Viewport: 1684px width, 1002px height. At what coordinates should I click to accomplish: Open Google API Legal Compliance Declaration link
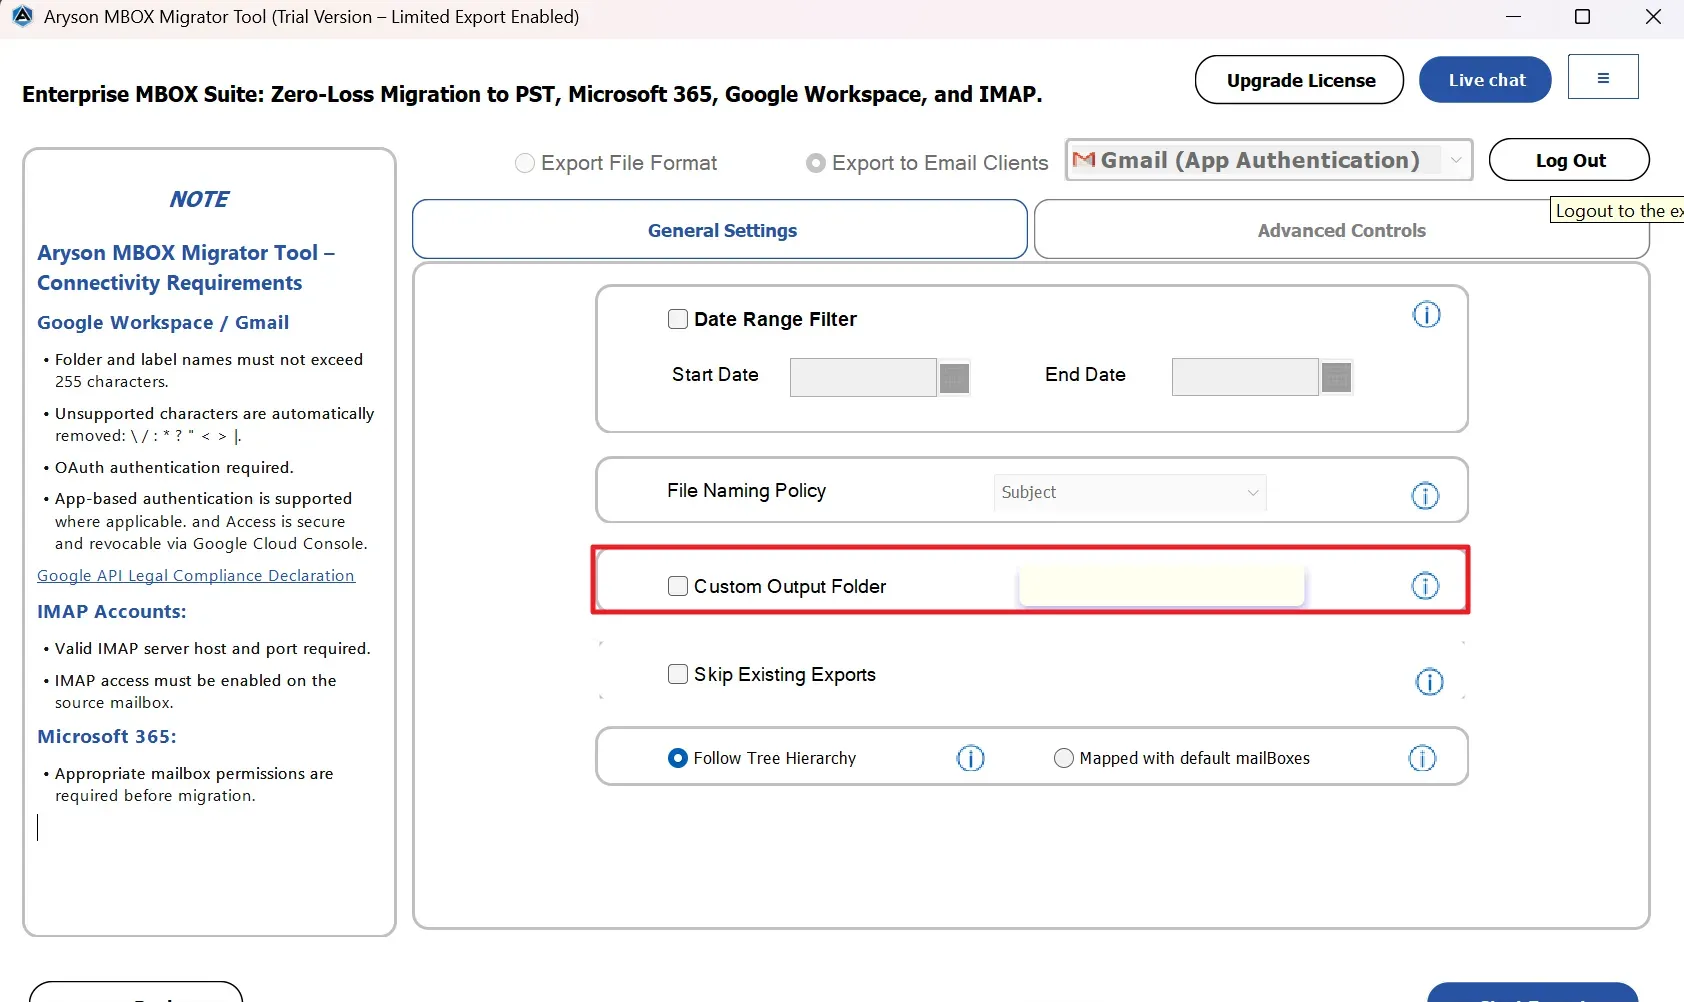(196, 576)
